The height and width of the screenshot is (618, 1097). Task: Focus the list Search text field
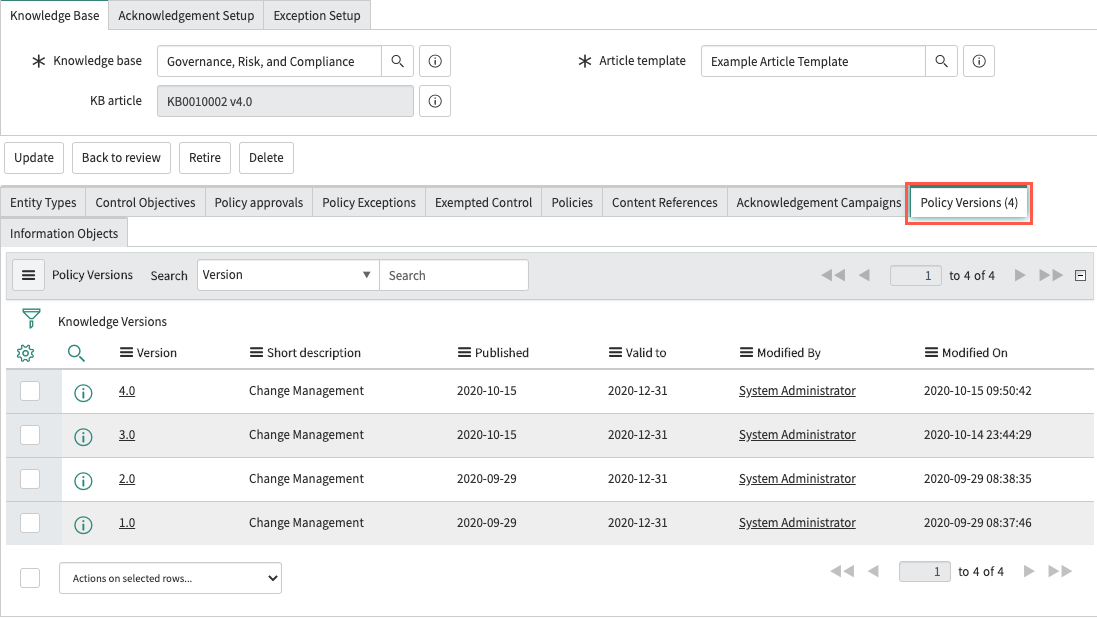tap(454, 275)
